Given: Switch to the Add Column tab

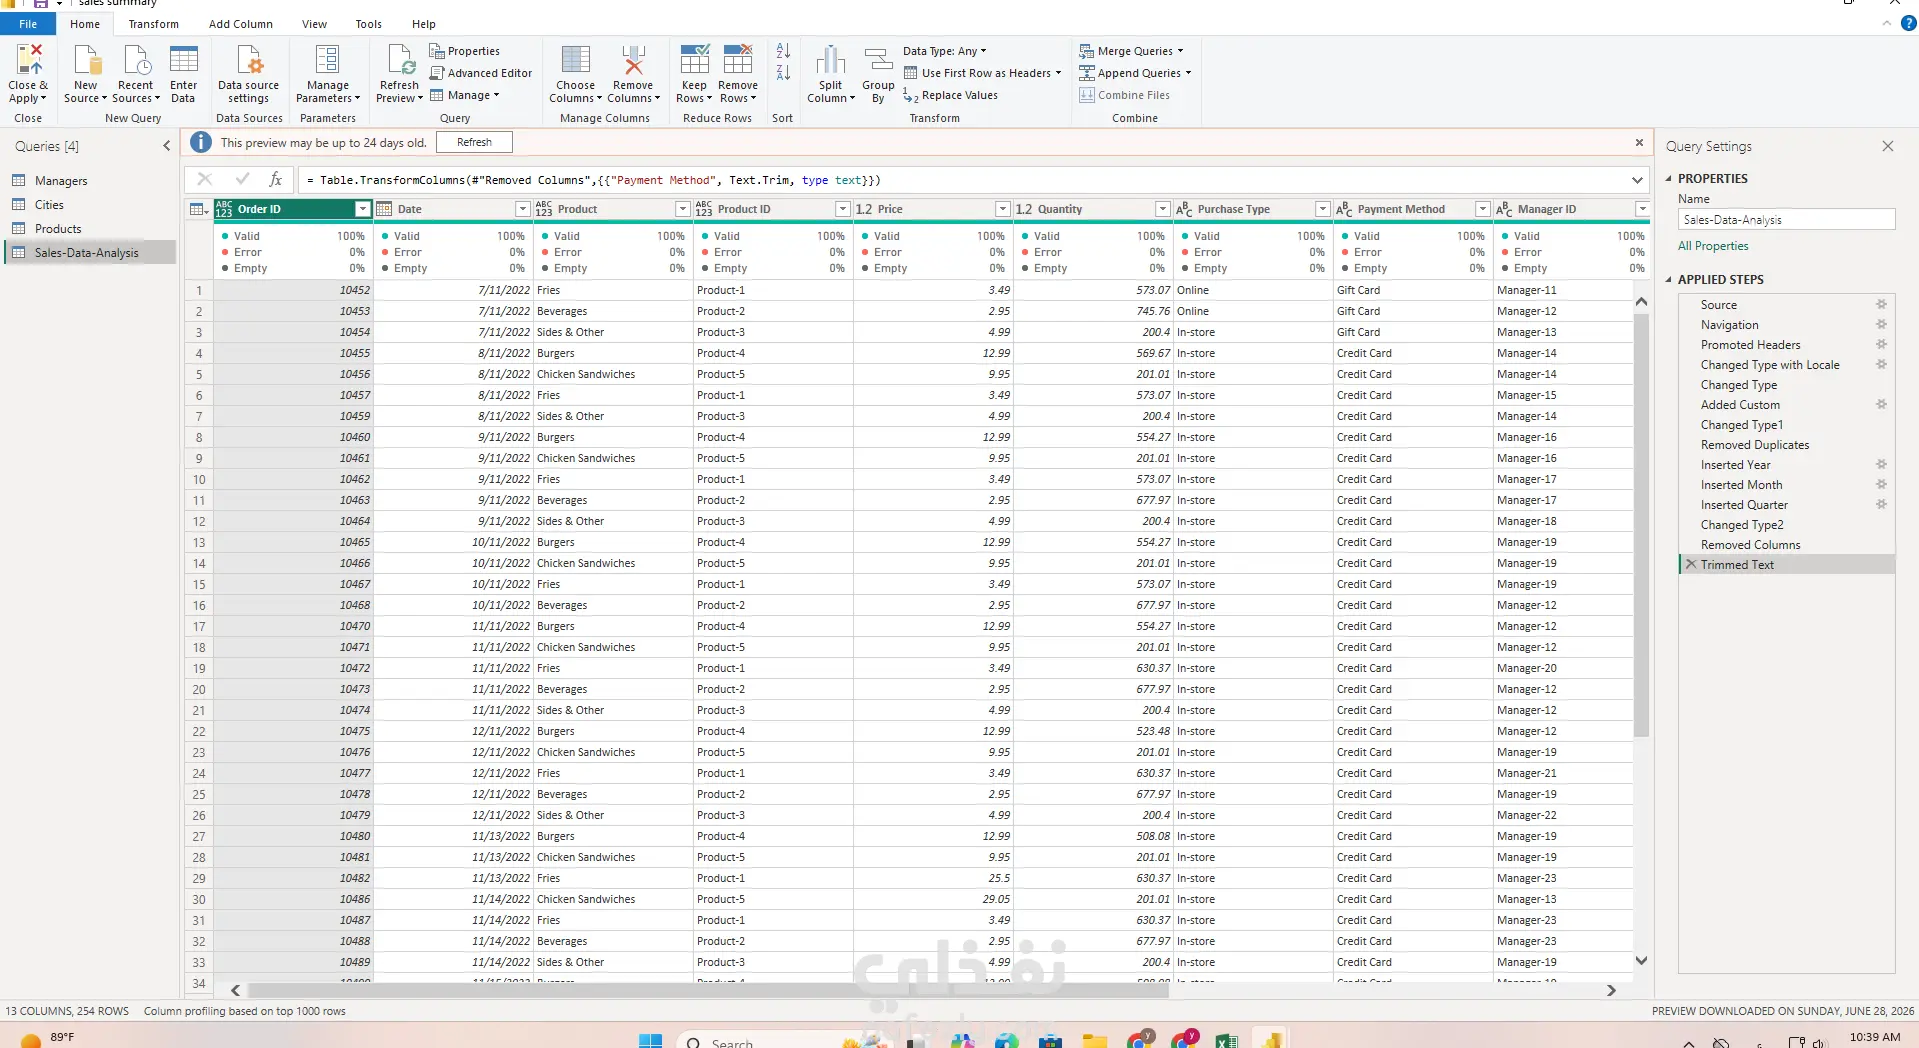Looking at the screenshot, I should point(240,24).
